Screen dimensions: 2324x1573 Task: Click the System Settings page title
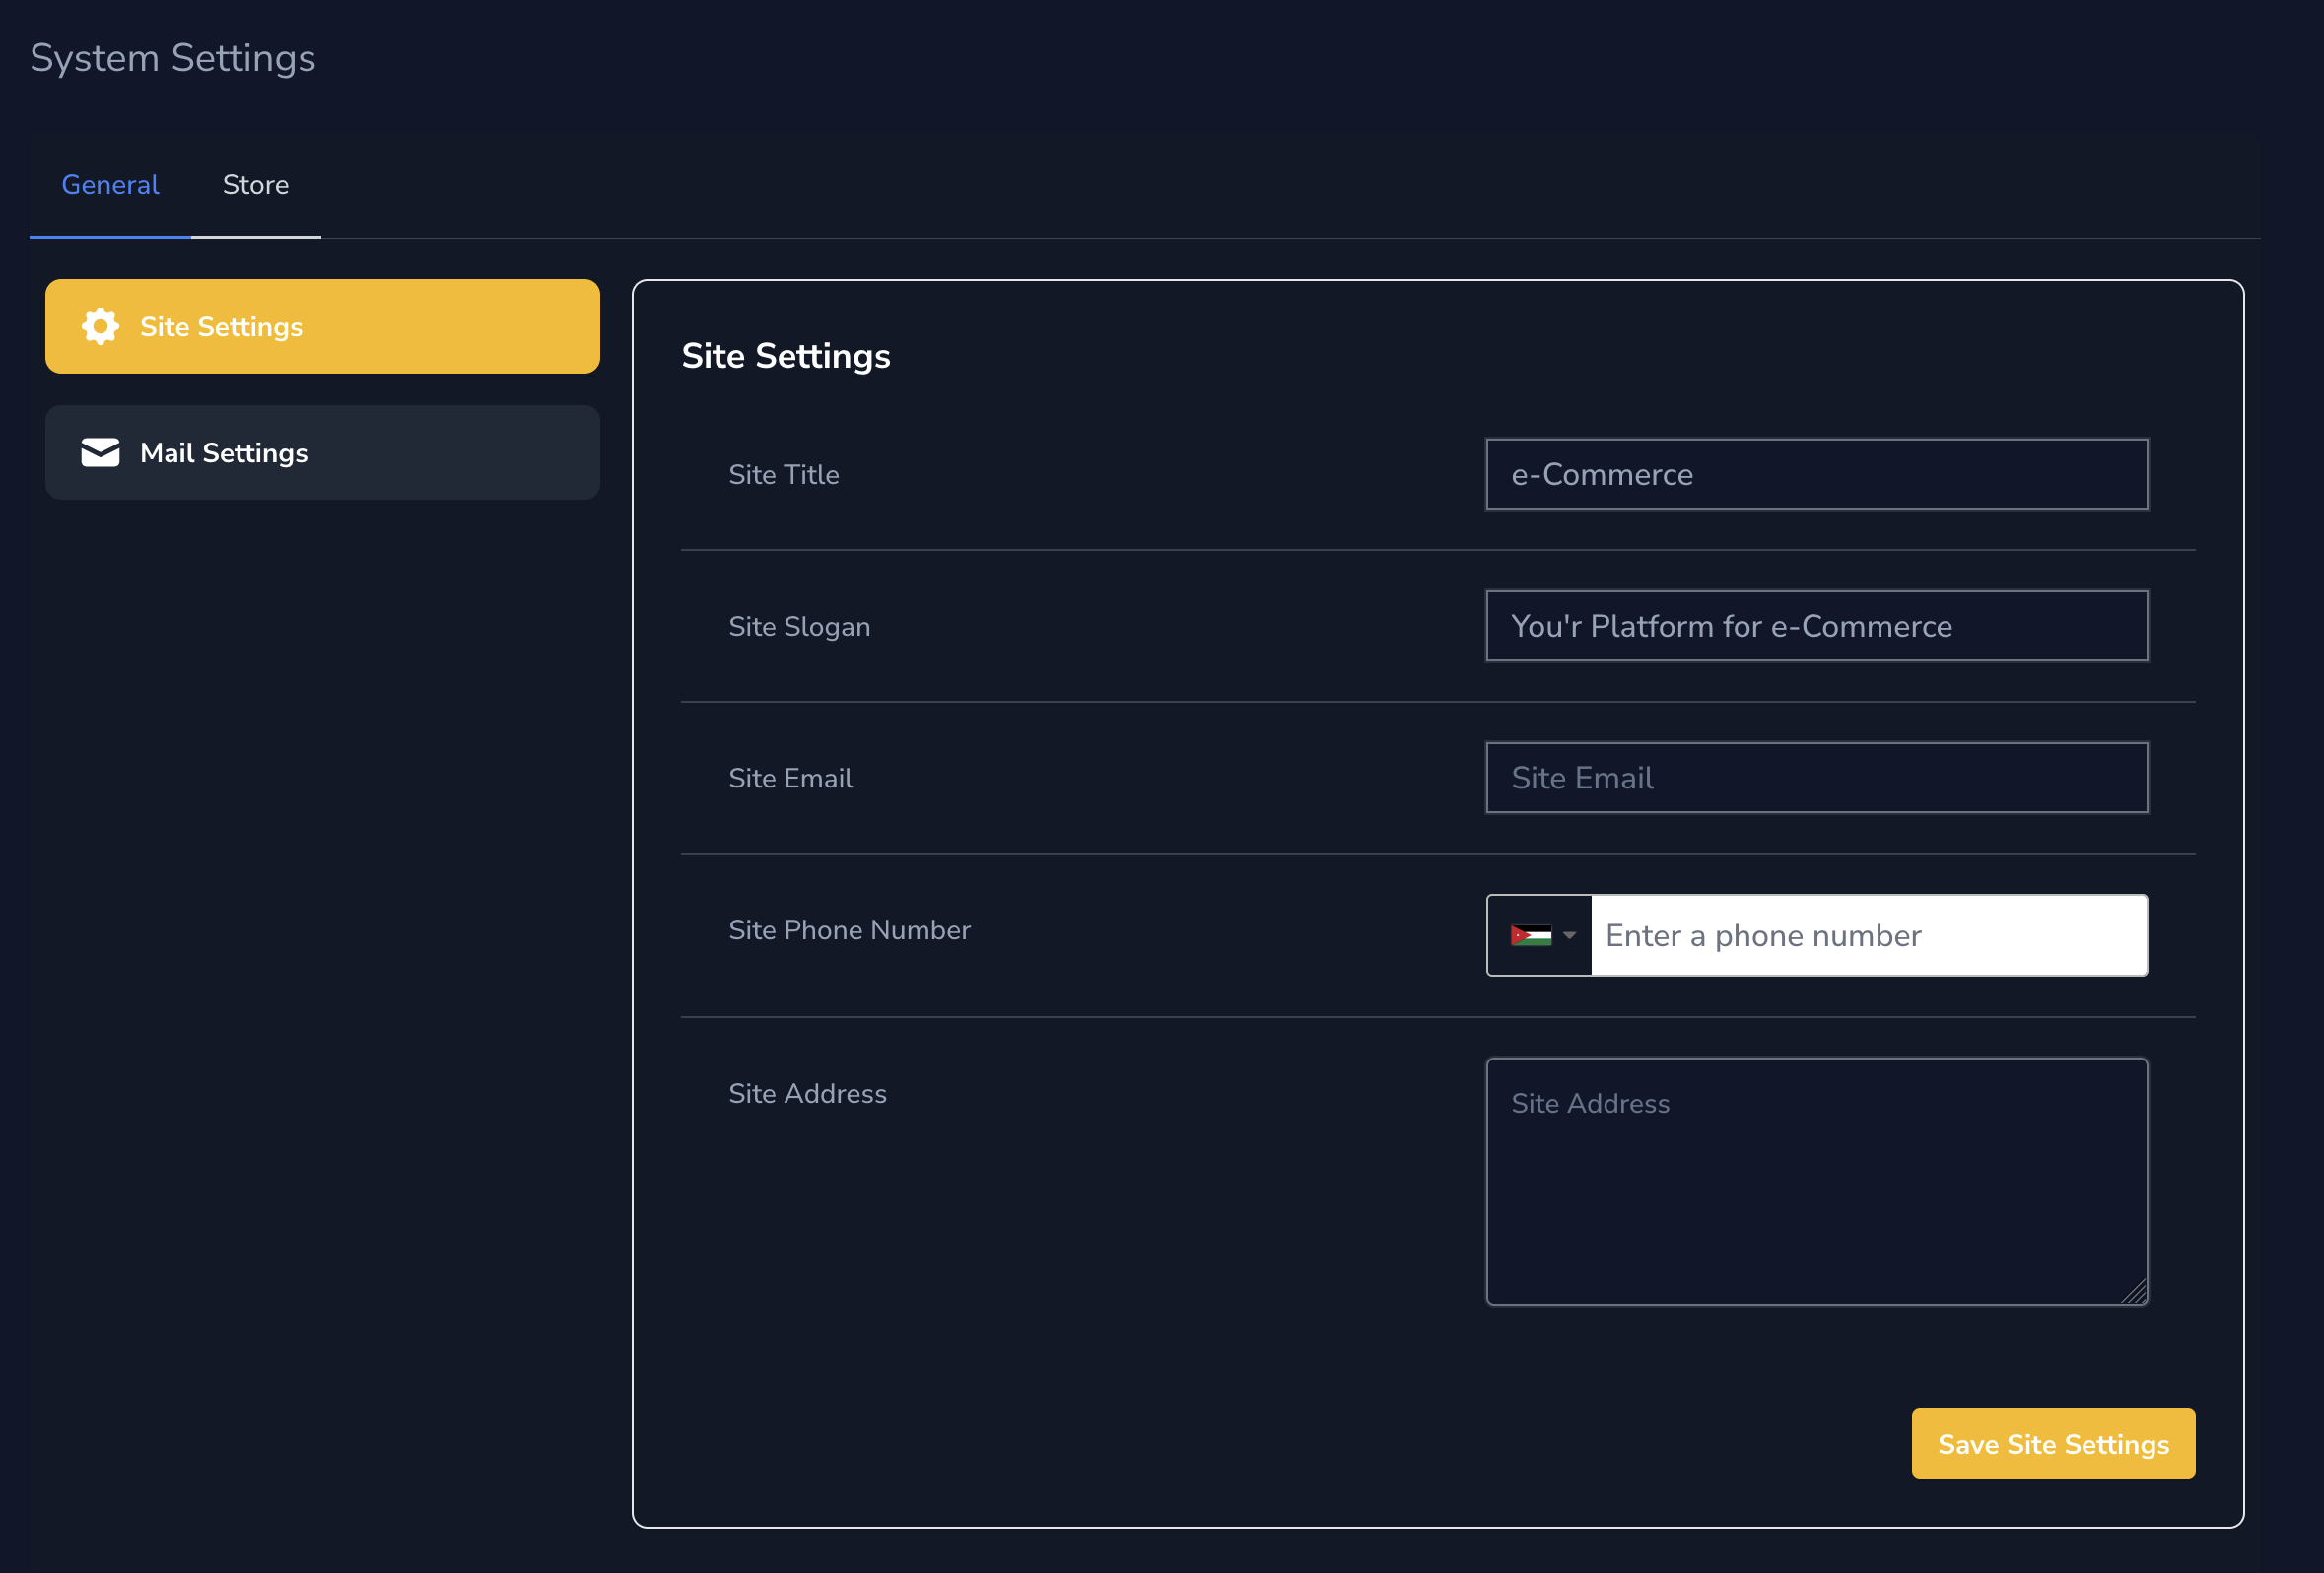tap(172, 57)
